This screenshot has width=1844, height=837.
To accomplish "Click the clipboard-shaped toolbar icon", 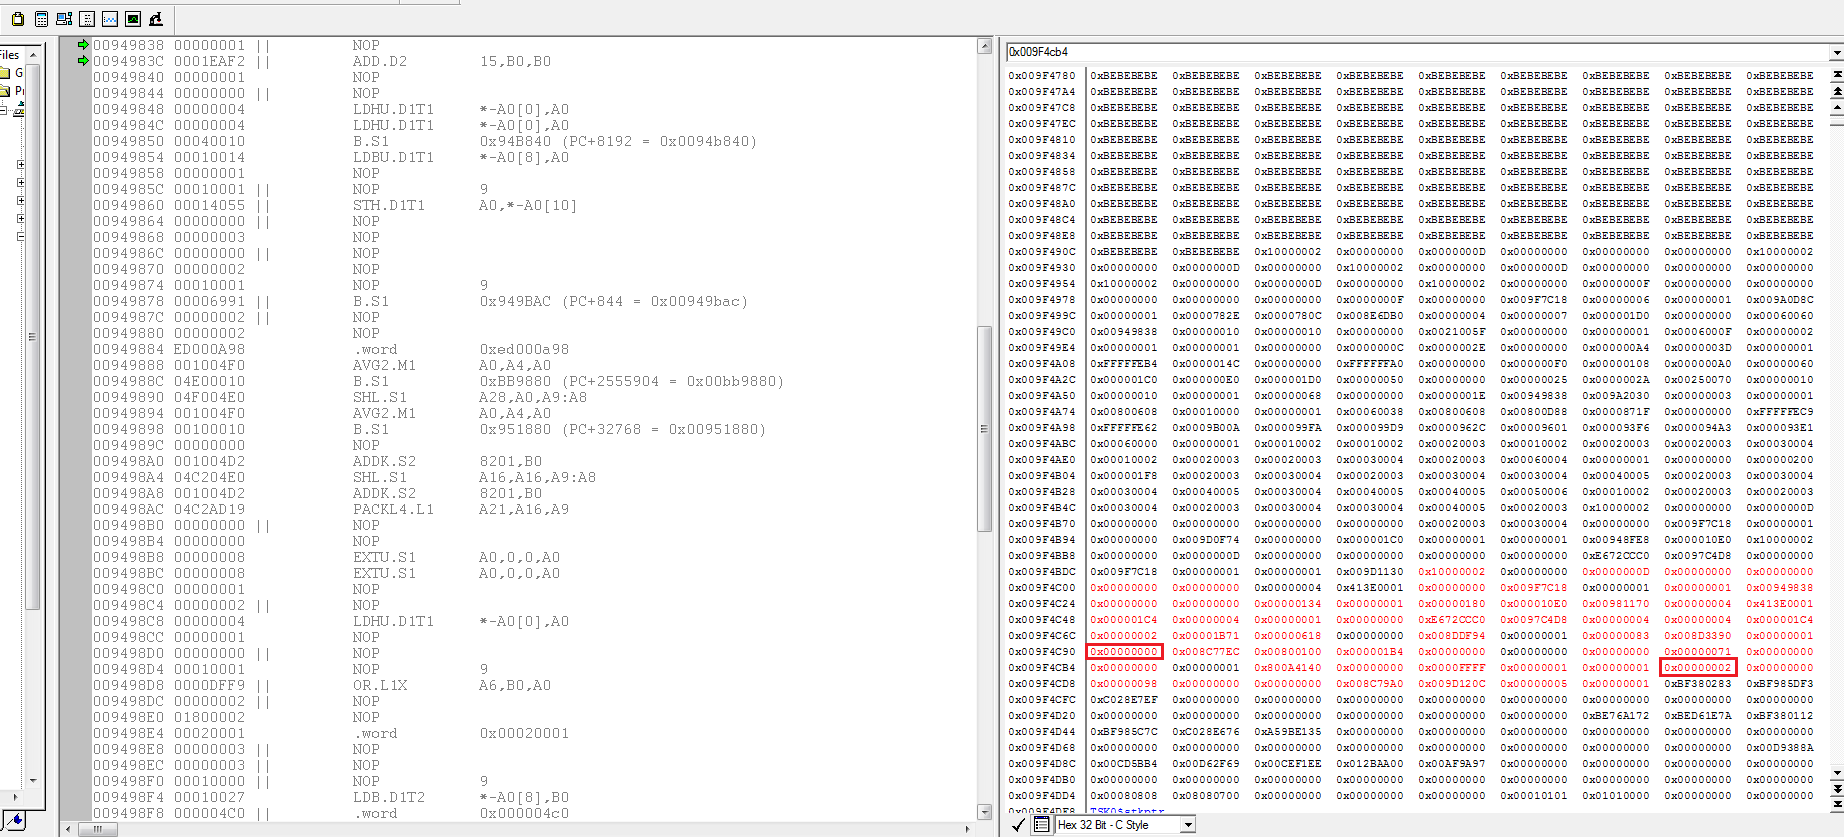I will pyautogui.click(x=17, y=19).
